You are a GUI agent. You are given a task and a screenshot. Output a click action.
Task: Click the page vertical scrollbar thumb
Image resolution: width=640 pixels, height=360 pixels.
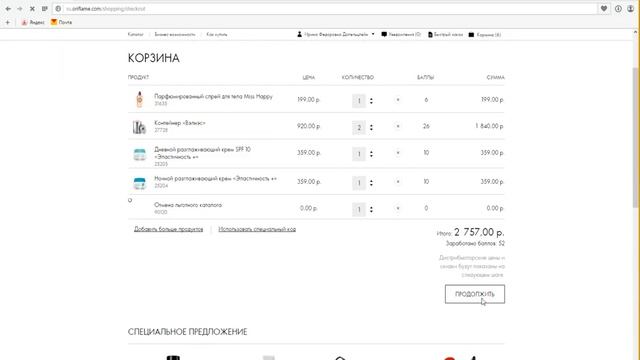click(636, 137)
